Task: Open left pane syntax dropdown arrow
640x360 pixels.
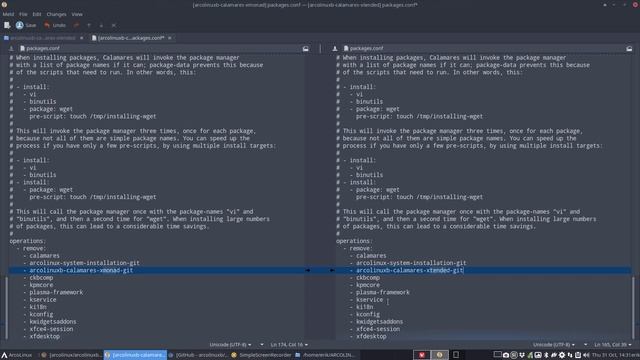Action: pos(262,345)
